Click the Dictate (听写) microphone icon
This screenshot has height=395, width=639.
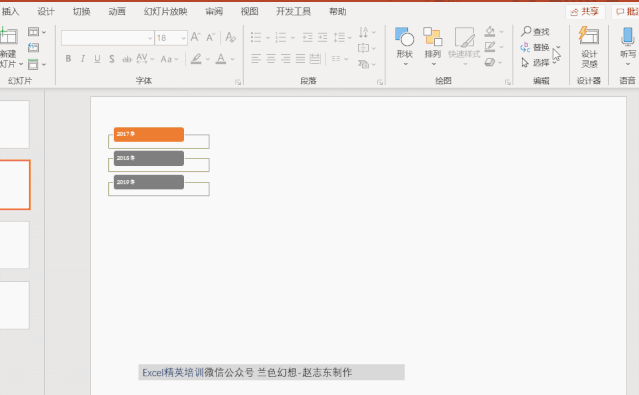click(628, 36)
